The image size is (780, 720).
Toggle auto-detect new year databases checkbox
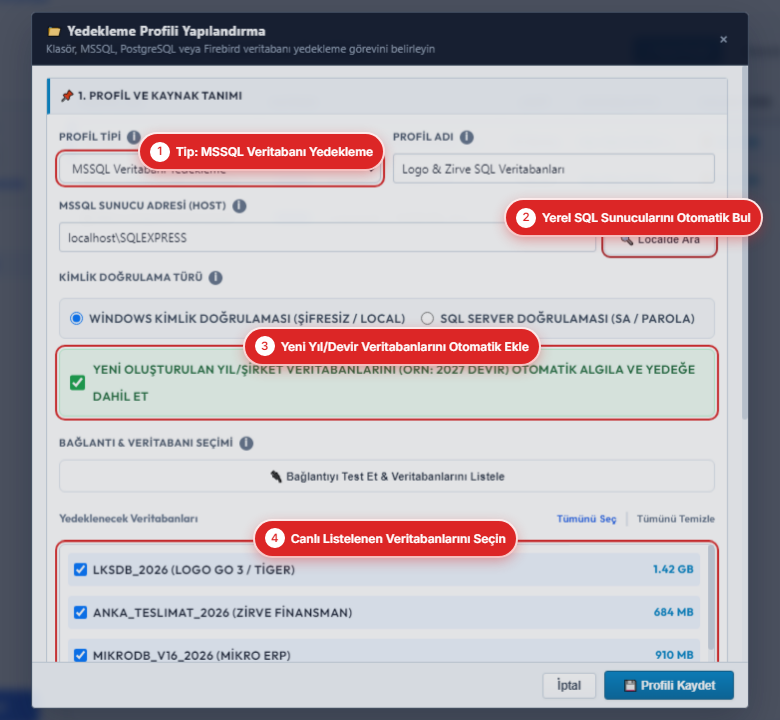[x=78, y=383]
